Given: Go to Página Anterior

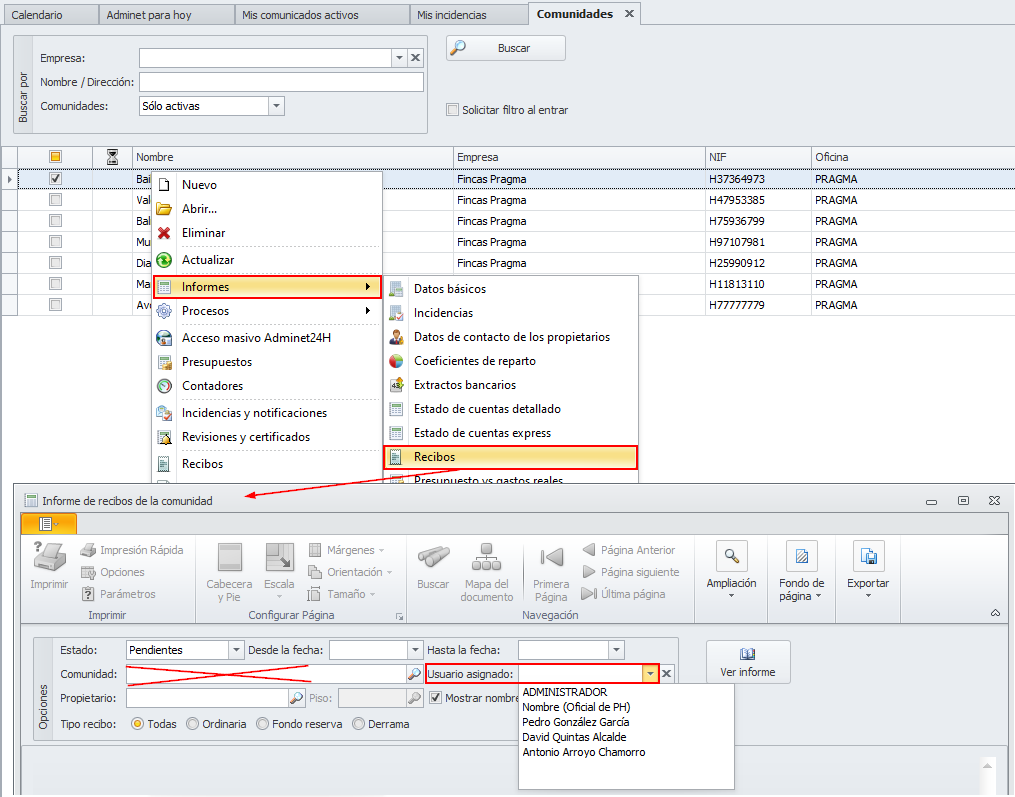Looking at the screenshot, I should [628, 550].
